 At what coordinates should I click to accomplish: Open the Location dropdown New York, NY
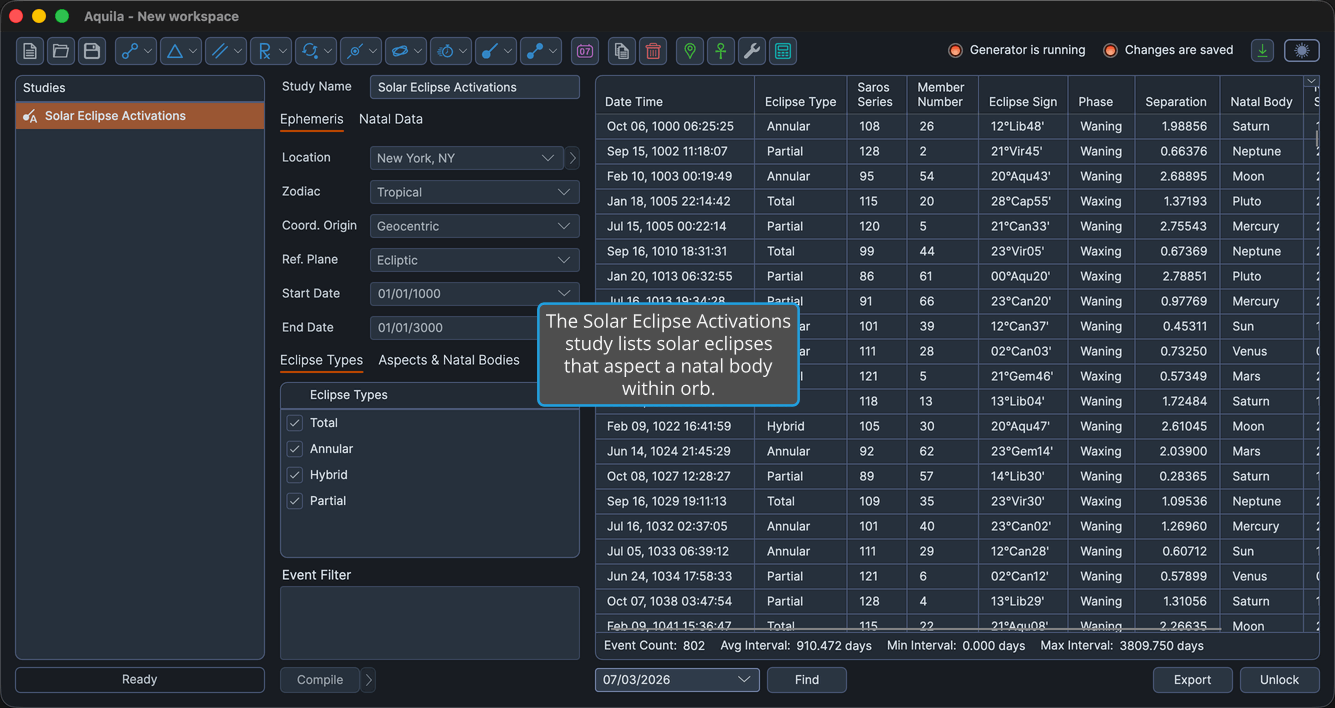coord(466,158)
